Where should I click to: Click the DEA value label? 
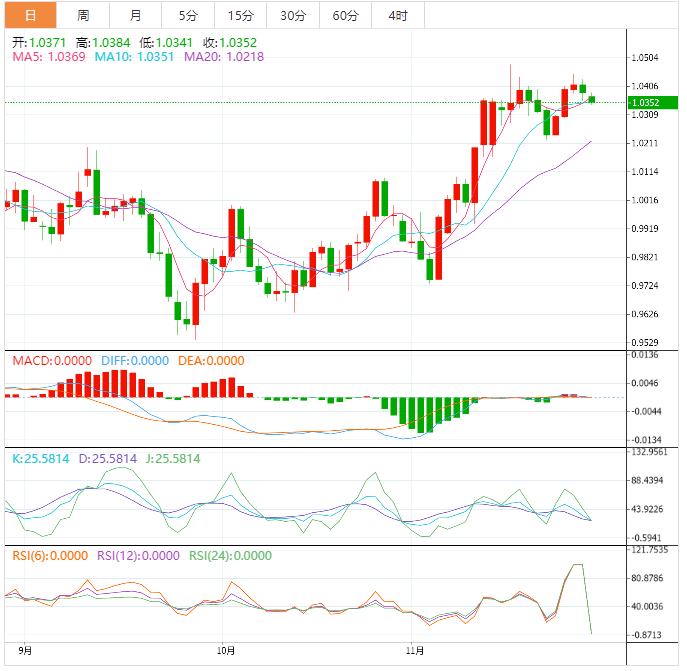pyautogui.click(x=210, y=361)
